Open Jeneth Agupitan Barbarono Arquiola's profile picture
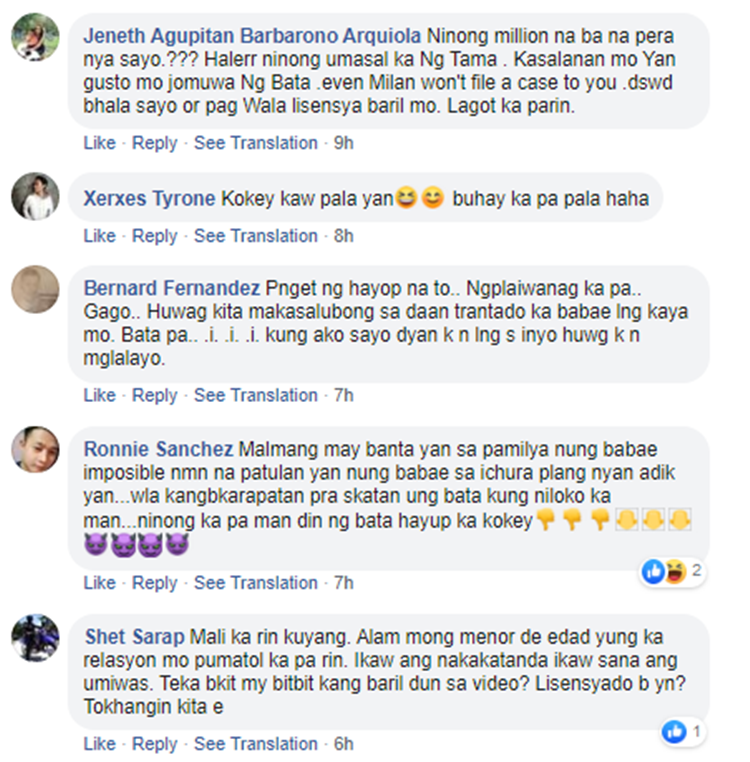Image resolution: width=750 pixels, height=762 pixels. pos(35,37)
